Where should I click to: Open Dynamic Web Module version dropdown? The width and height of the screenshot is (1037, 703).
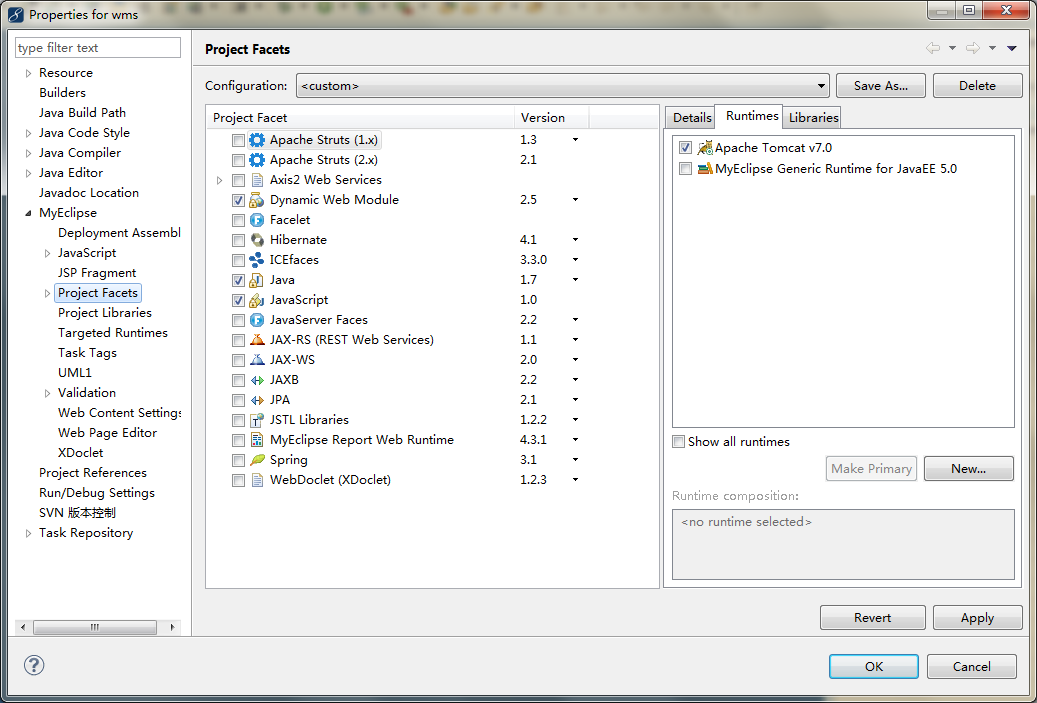(575, 200)
